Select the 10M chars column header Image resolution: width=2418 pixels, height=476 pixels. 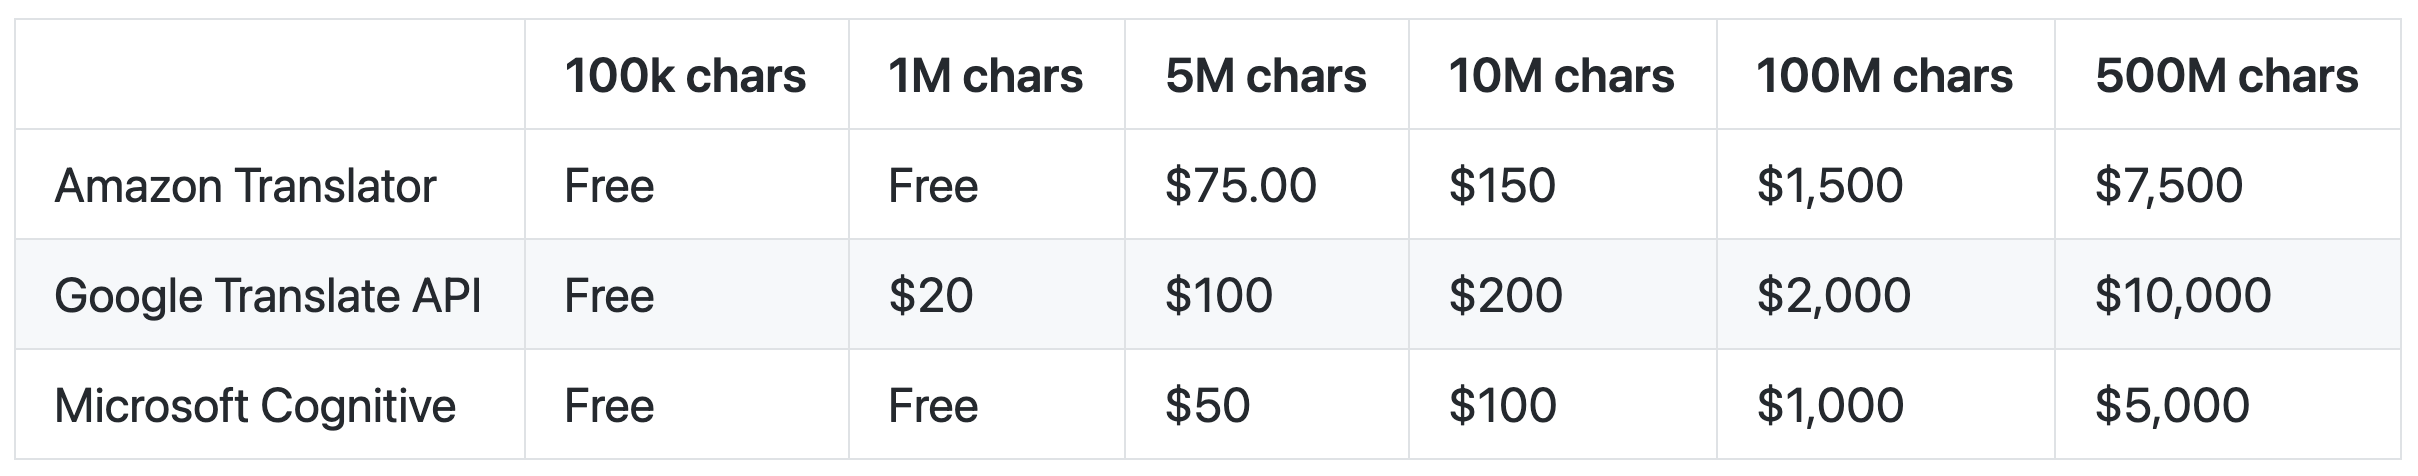coord(1562,76)
